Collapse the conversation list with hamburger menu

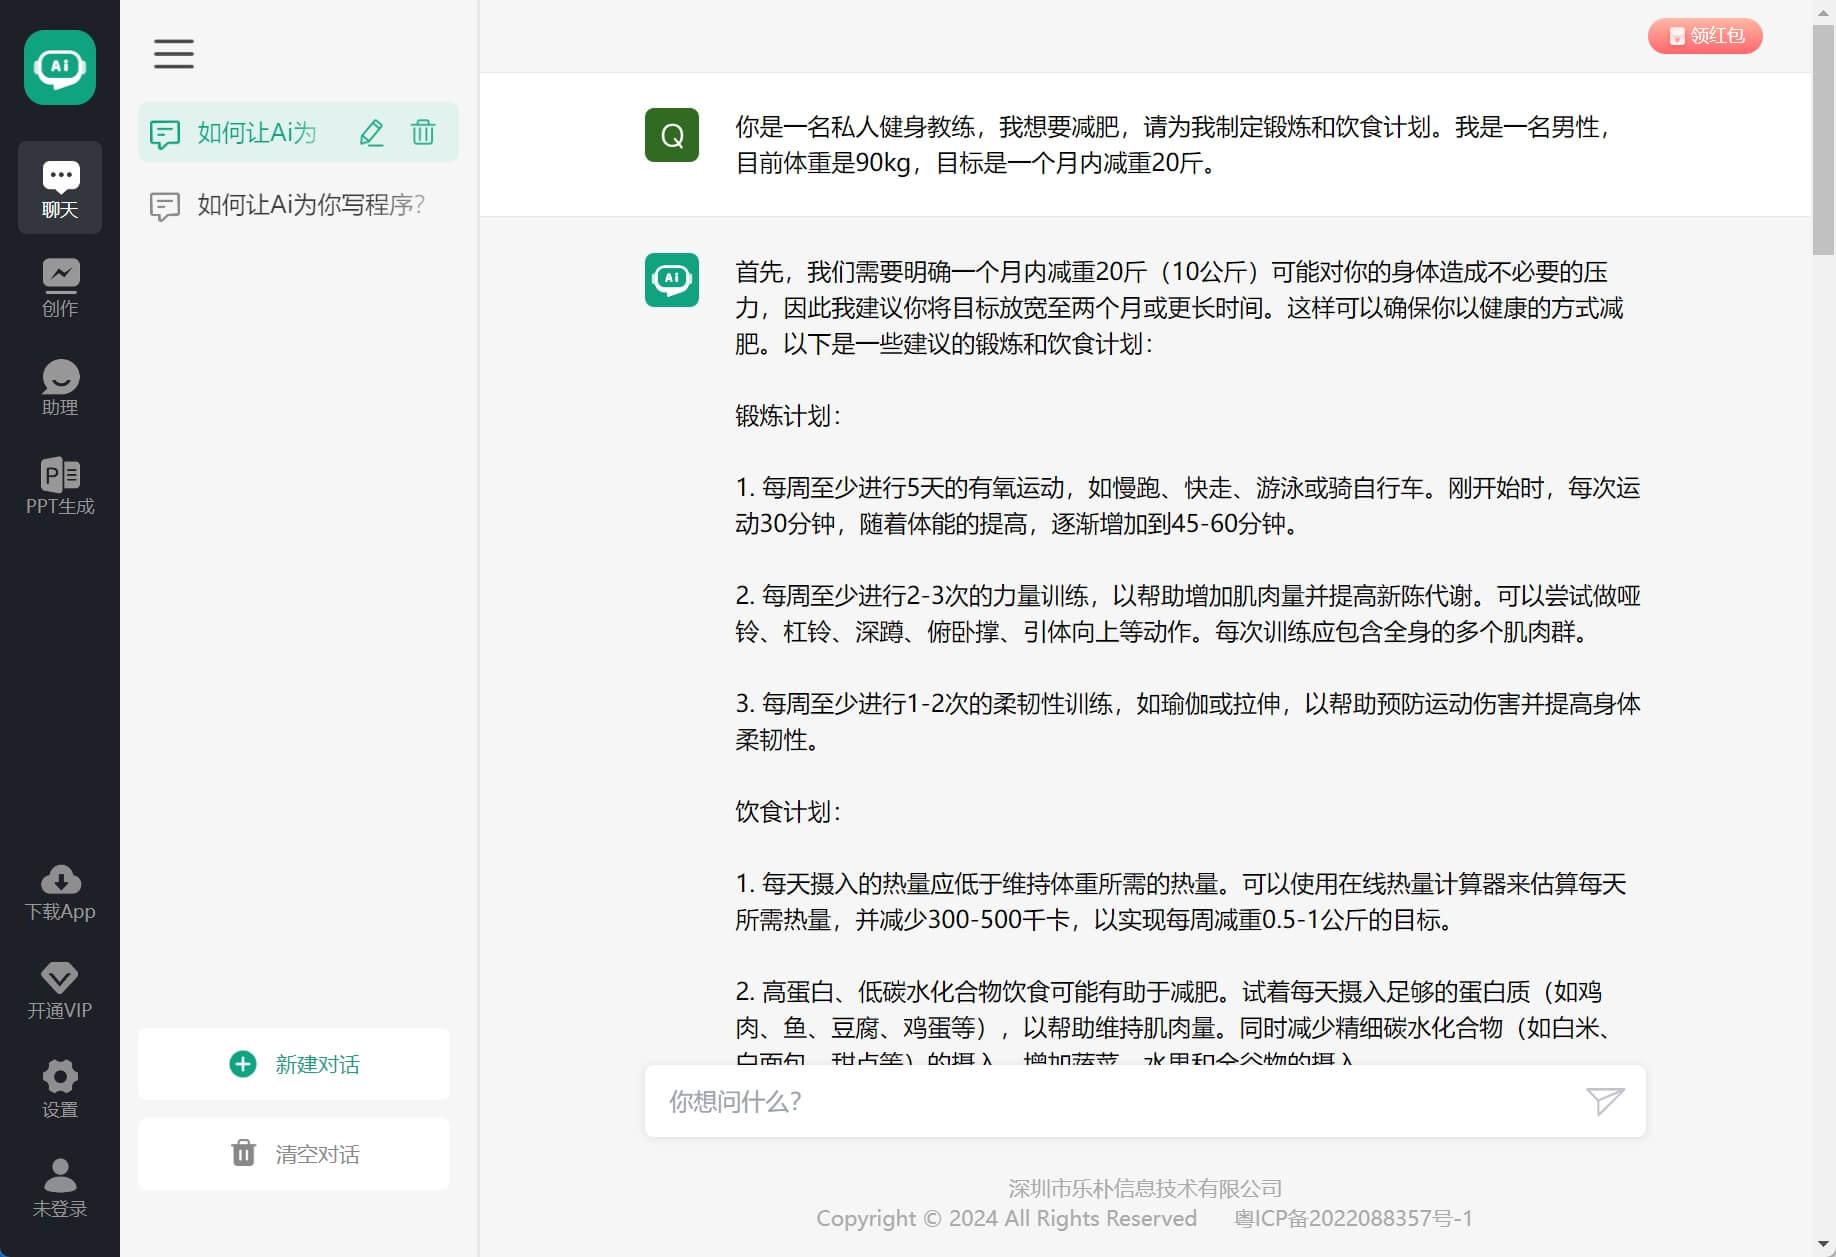coord(174,54)
